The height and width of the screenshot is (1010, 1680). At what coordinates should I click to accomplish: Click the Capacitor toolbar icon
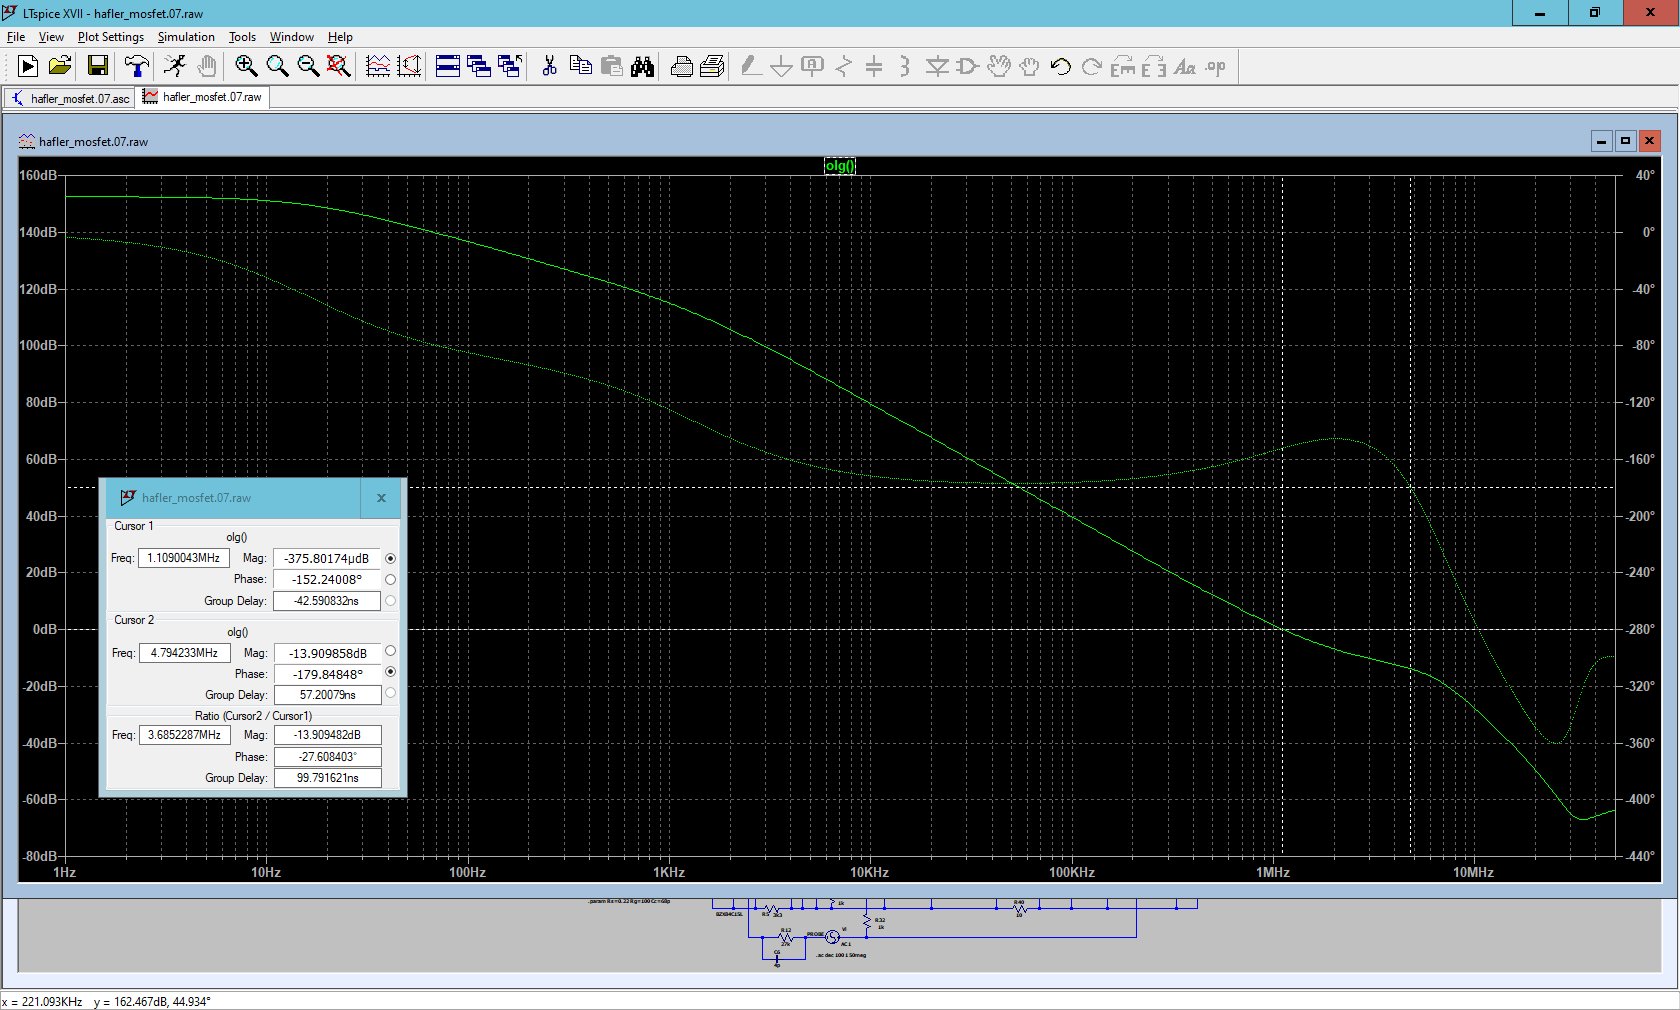(x=874, y=66)
